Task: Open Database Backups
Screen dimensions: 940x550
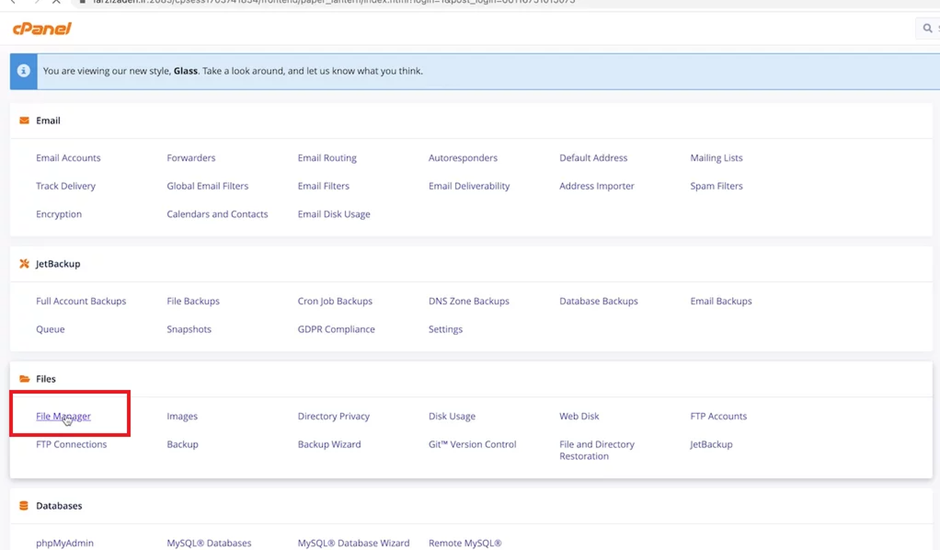Action: [x=598, y=301]
